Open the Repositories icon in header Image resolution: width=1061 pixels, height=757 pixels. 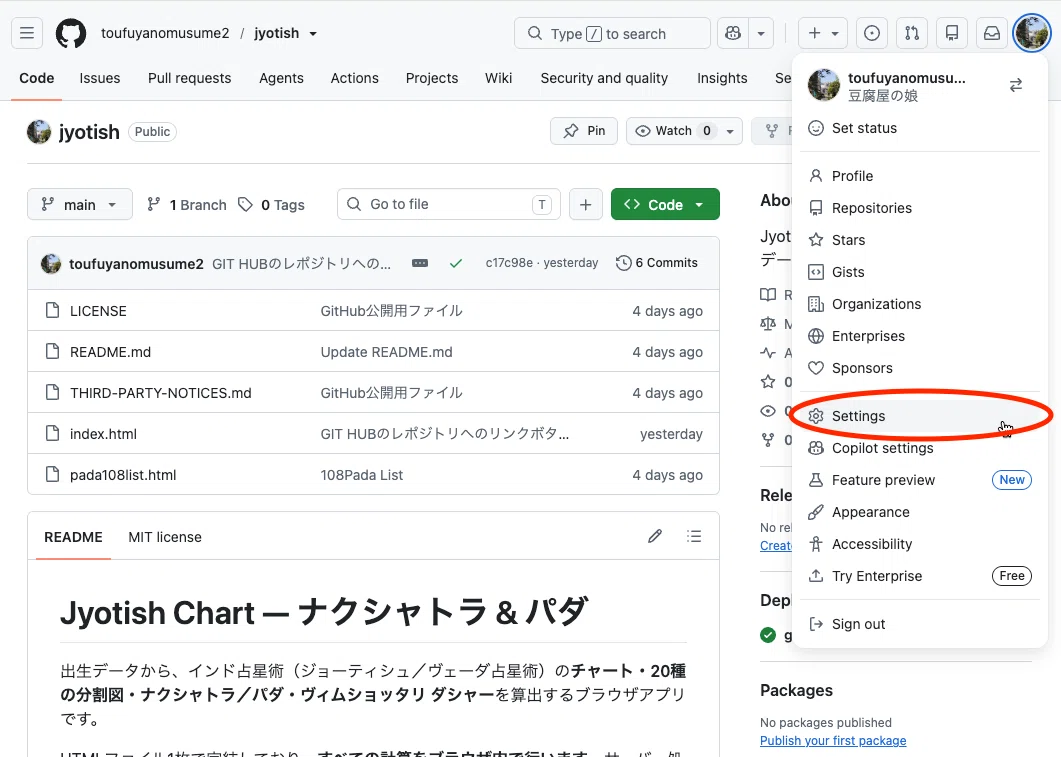click(x=952, y=33)
